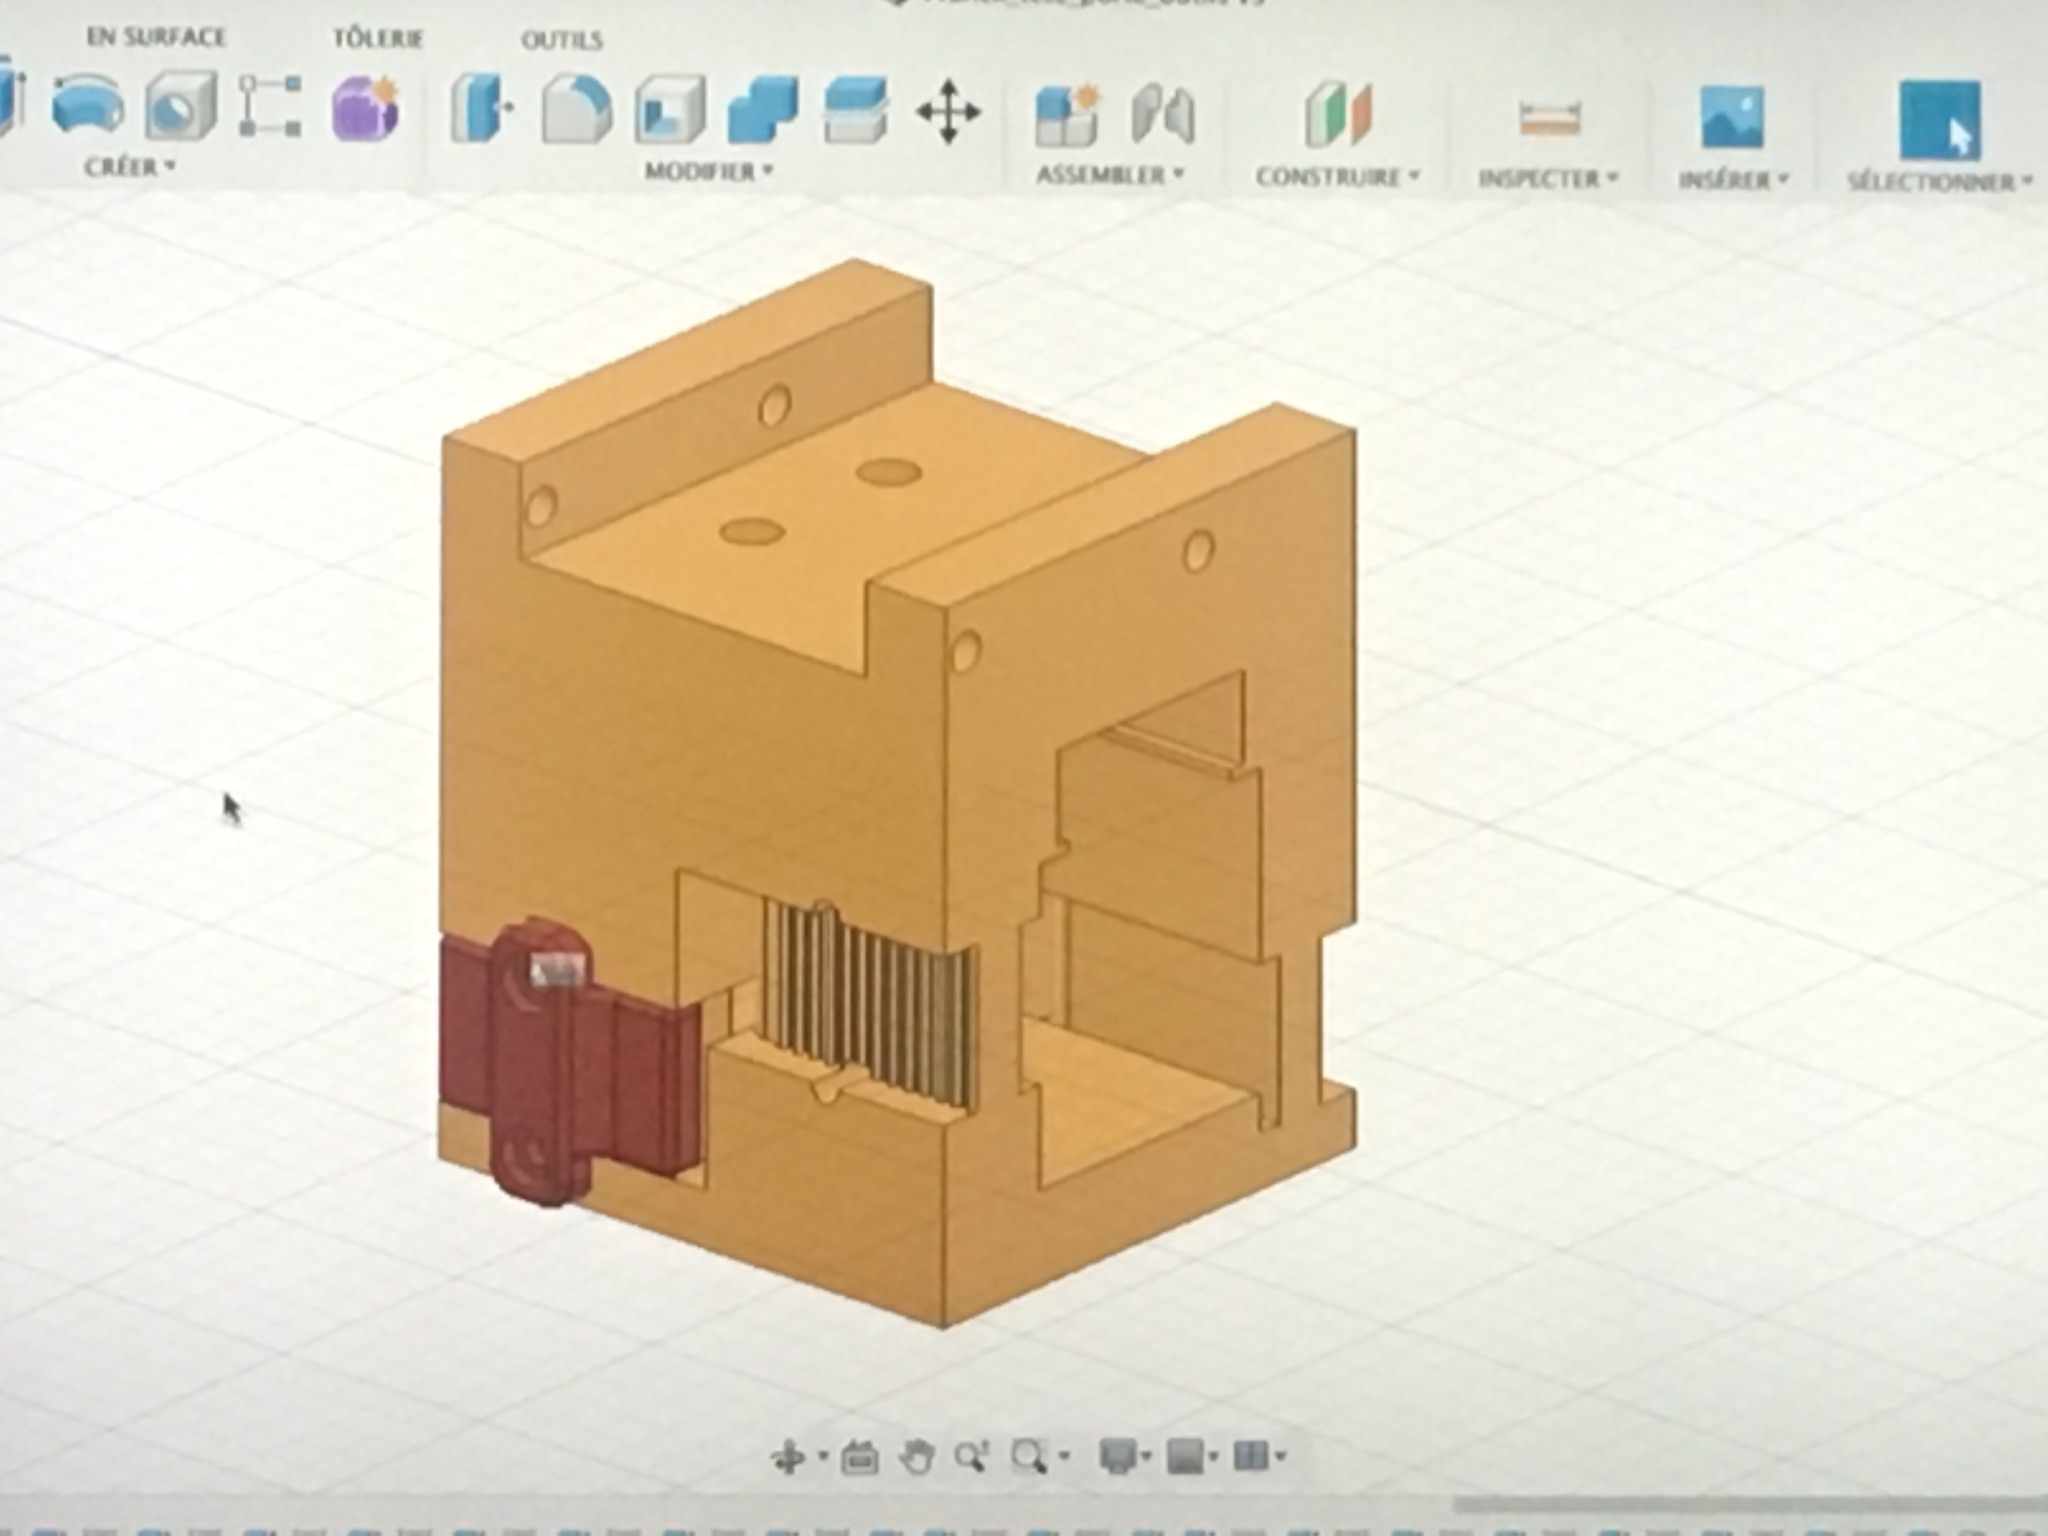Switch to the TÔLERIE tab

pos(377,39)
